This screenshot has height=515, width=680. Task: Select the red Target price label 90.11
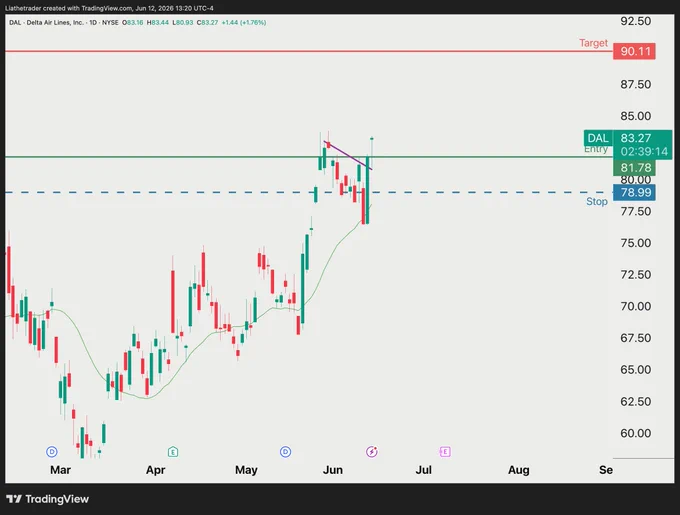(634, 51)
